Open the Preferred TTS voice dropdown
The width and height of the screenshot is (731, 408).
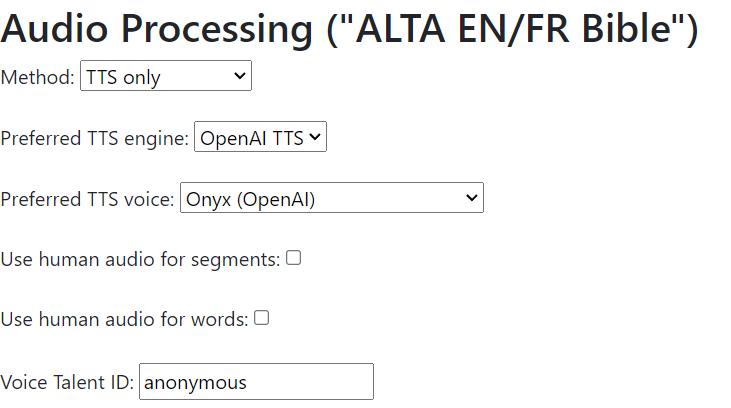point(331,198)
